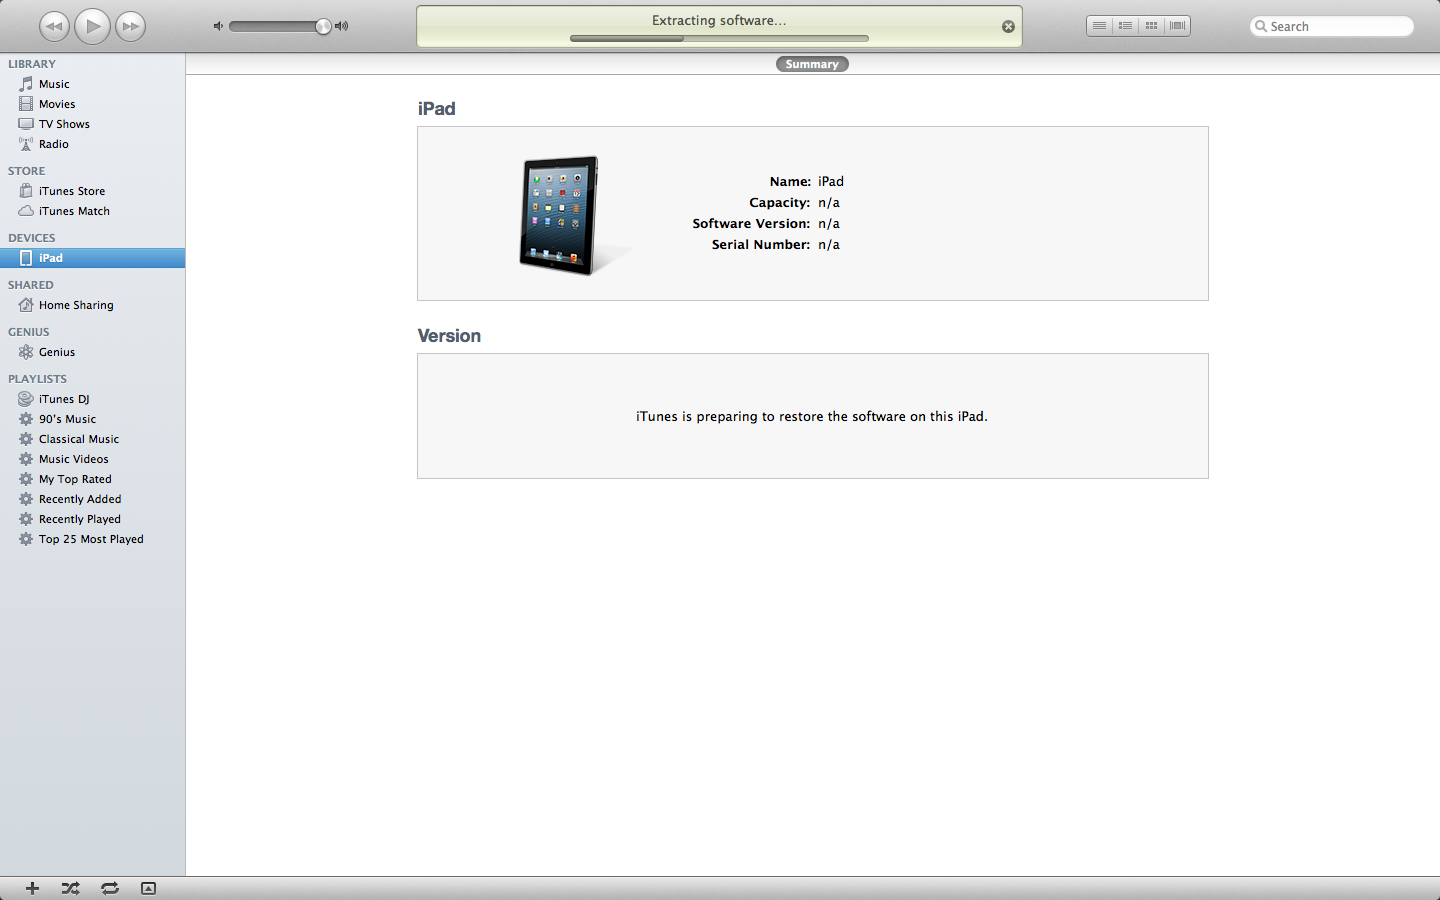Screen dimensions: 1440x900
Task: Click the Serial Number n/a value
Action: pos(829,244)
